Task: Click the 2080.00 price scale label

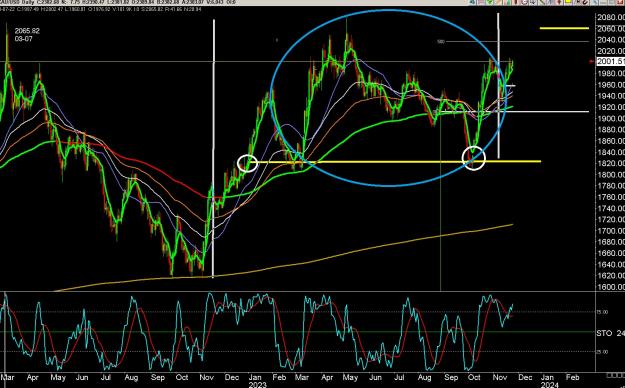Action: pyautogui.click(x=610, y=17)
